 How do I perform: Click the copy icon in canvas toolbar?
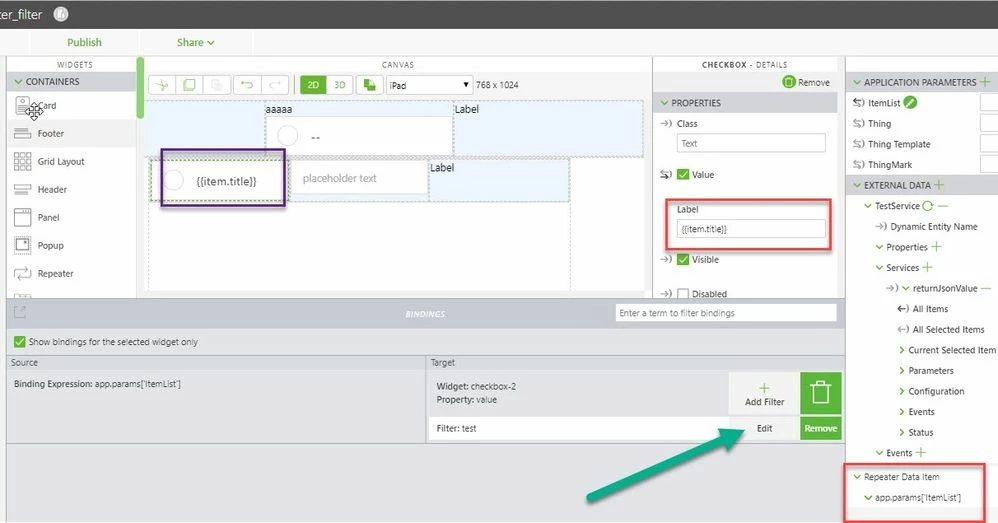189,85
